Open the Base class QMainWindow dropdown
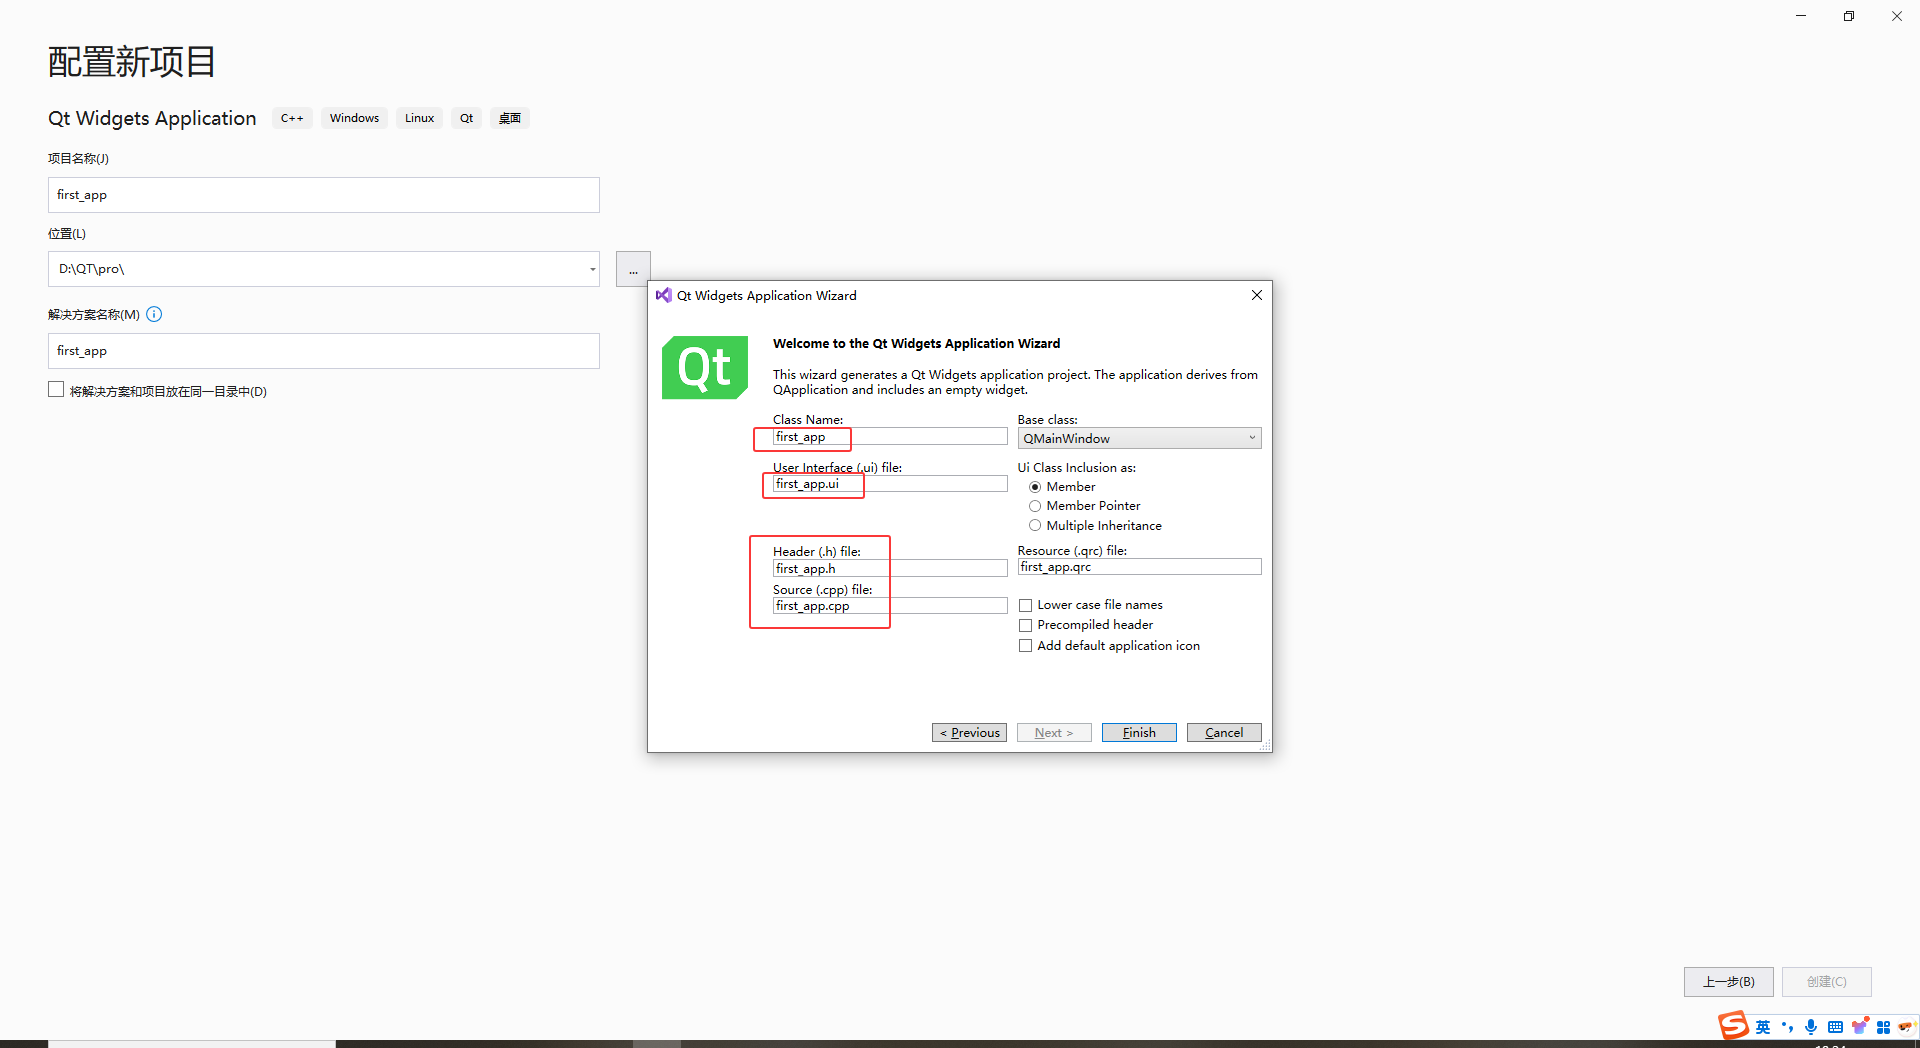This screenshot has width=1920, height=1048. (x=1139, y=438)
